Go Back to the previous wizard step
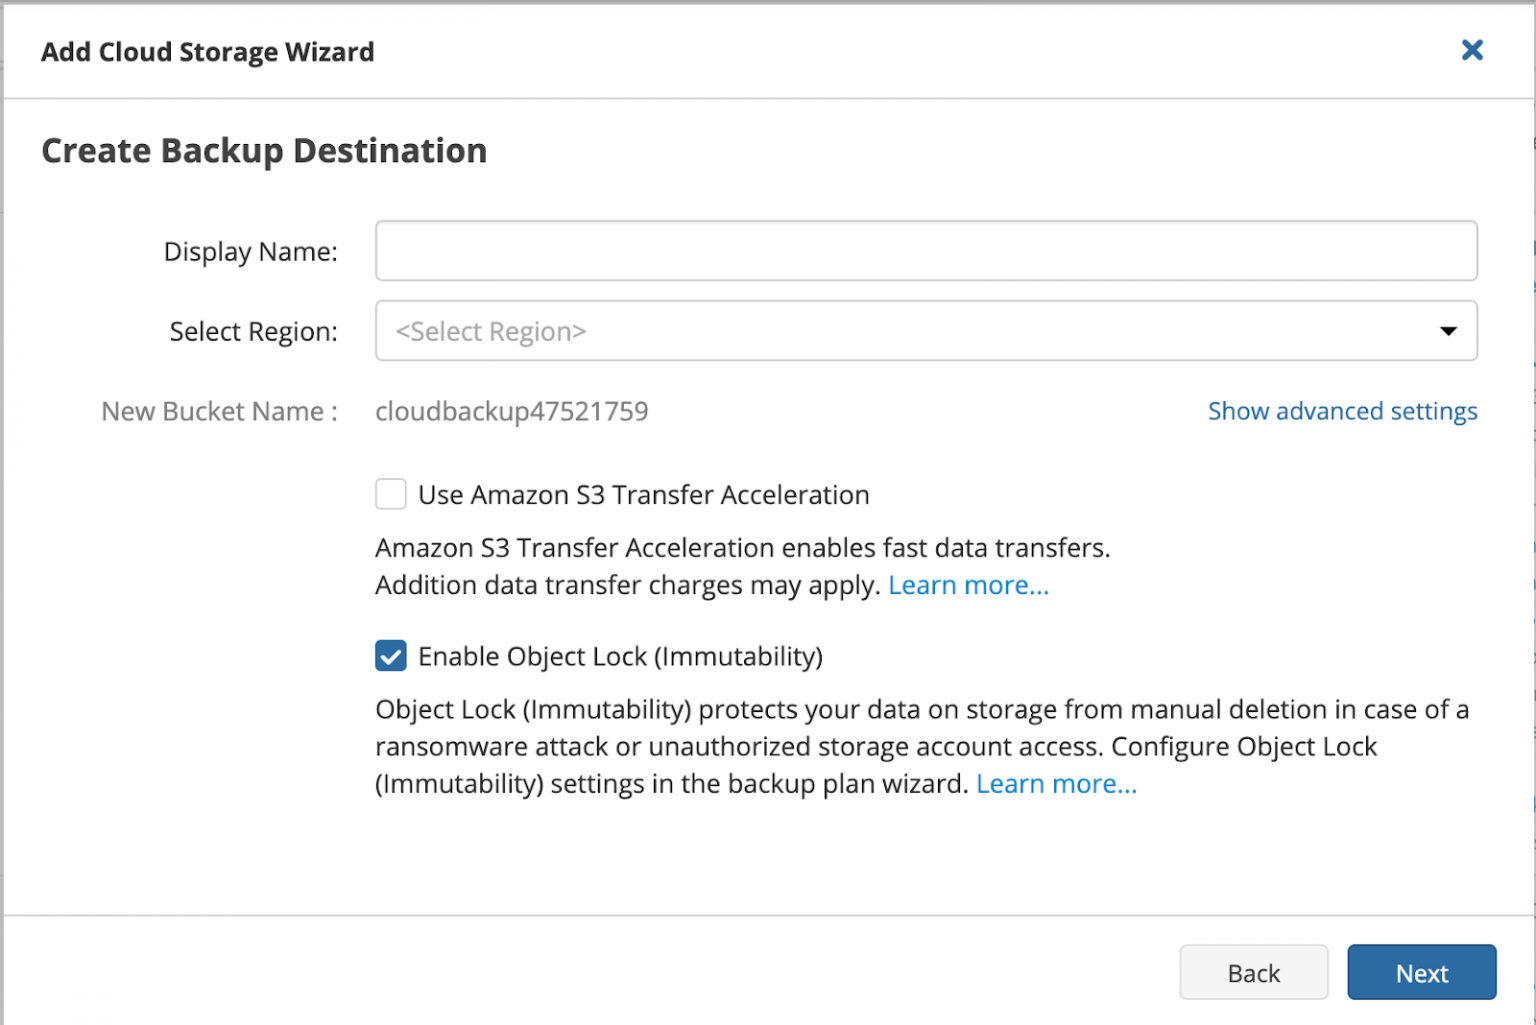 [x=1253, y=972]
